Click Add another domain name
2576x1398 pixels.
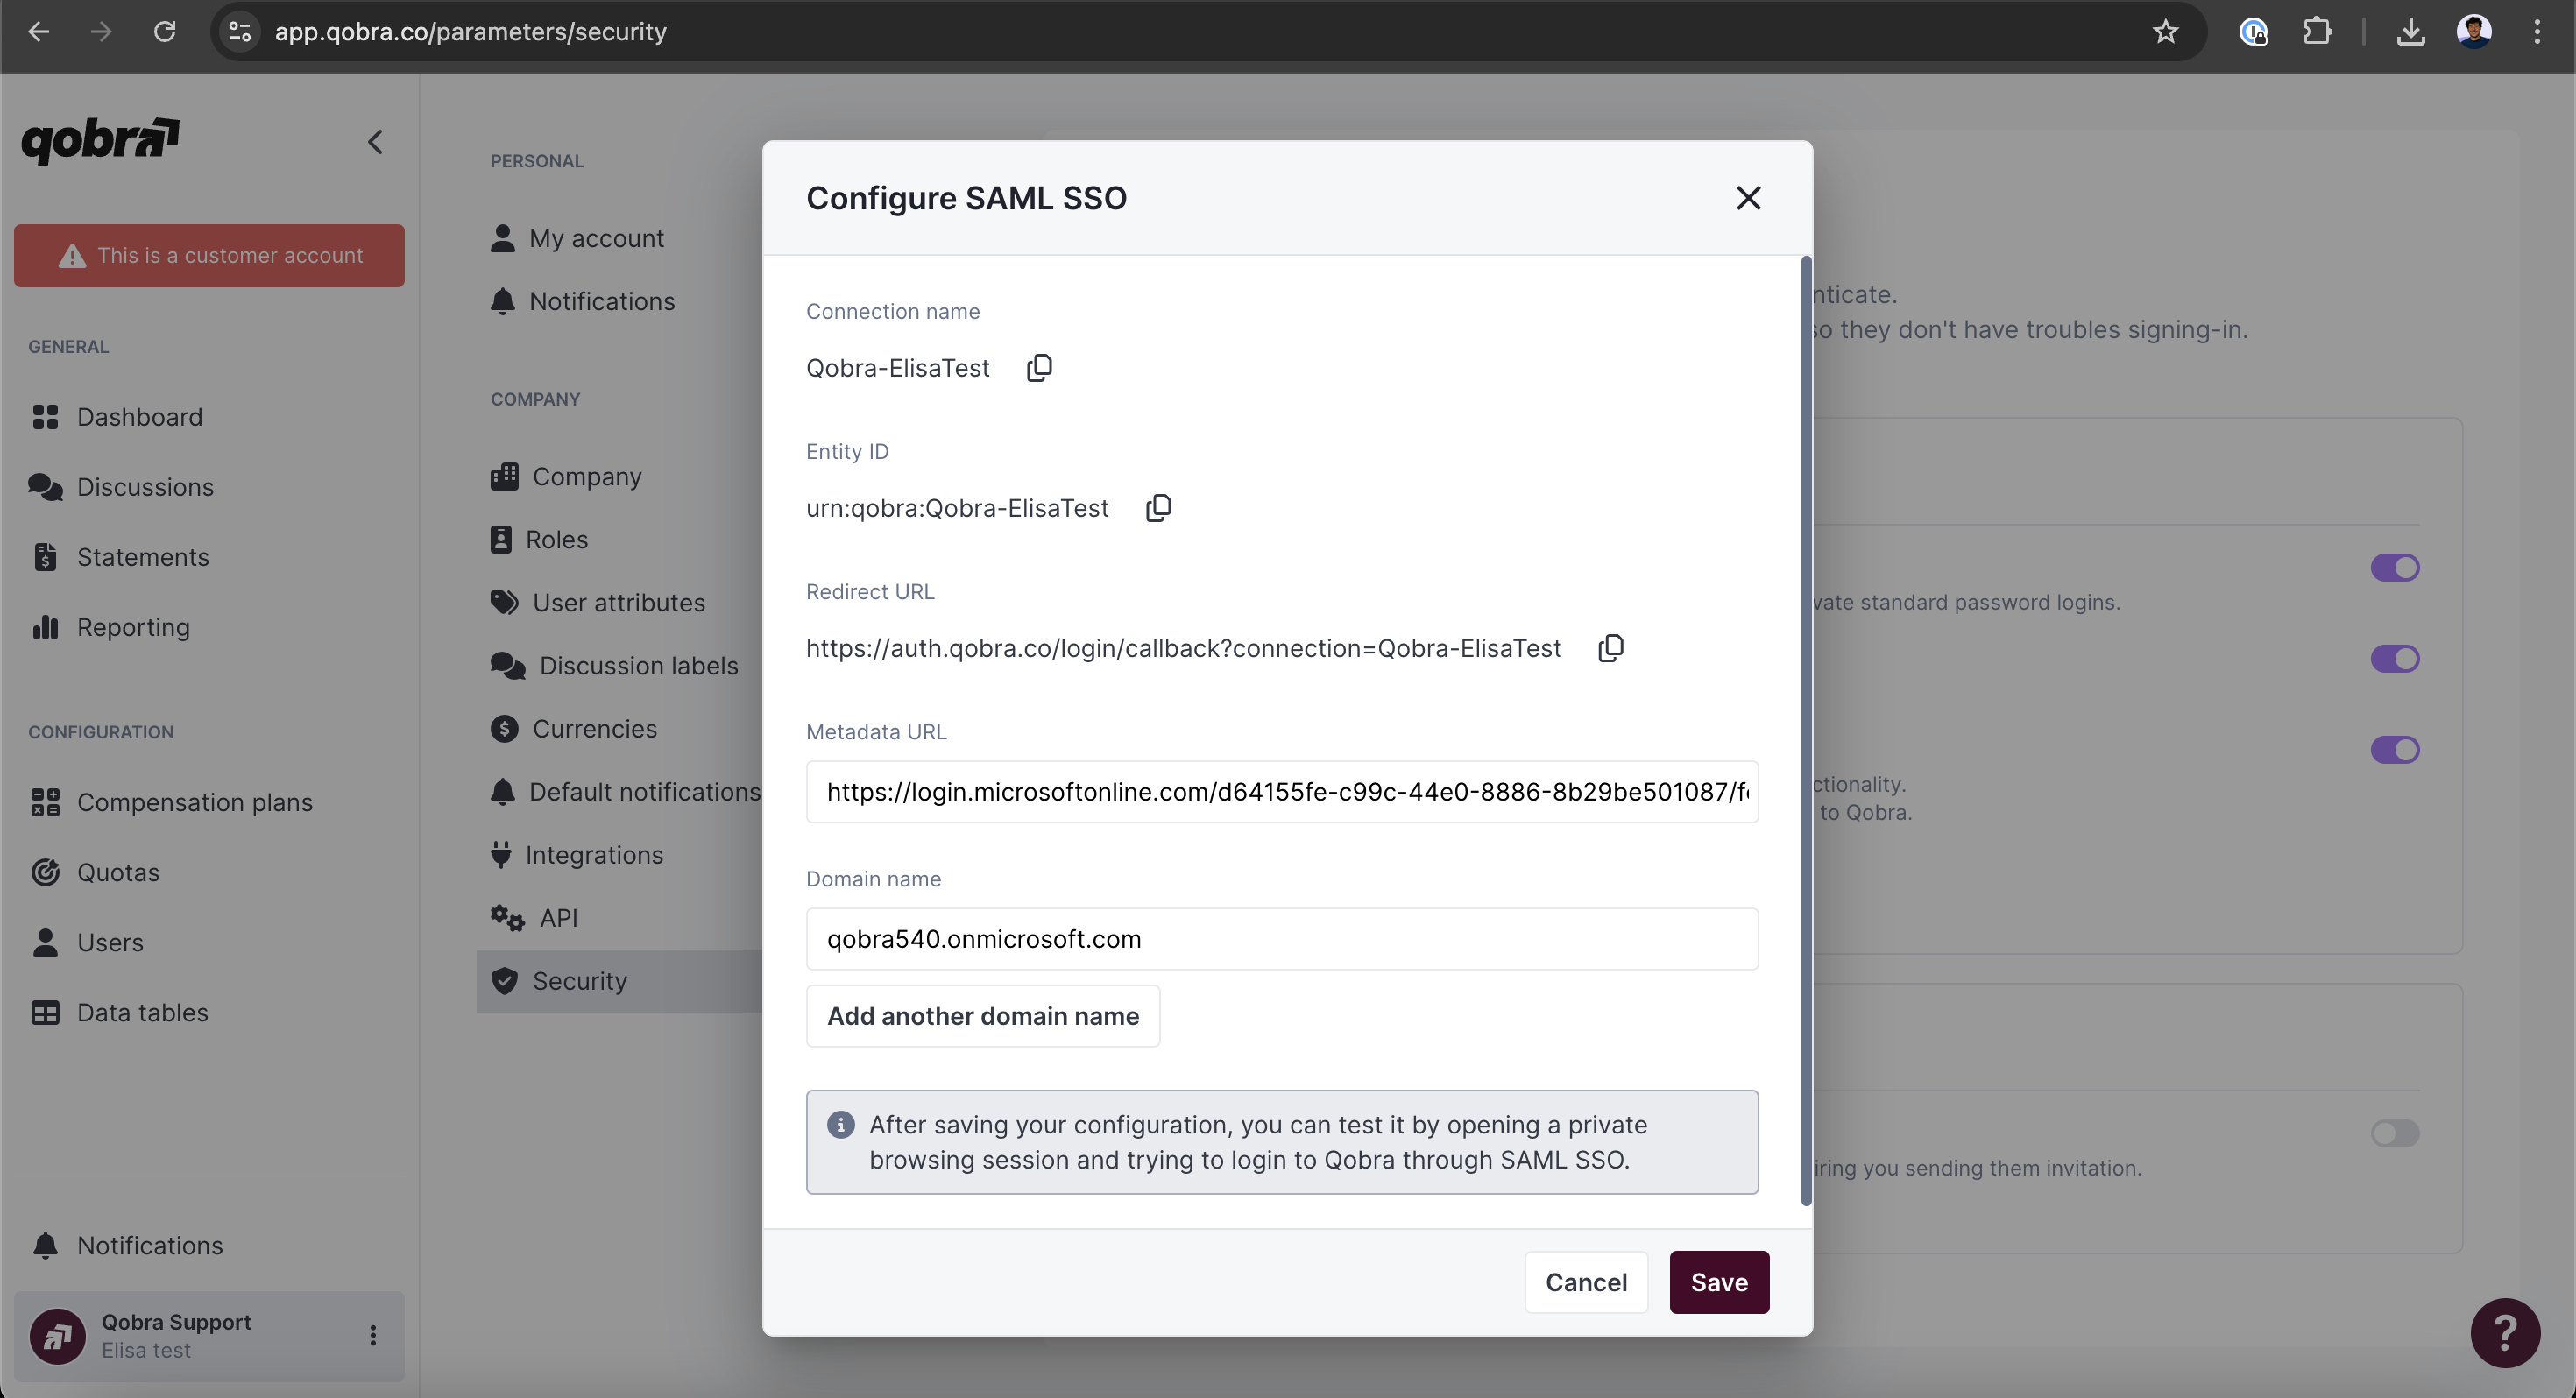(983, 1016)
